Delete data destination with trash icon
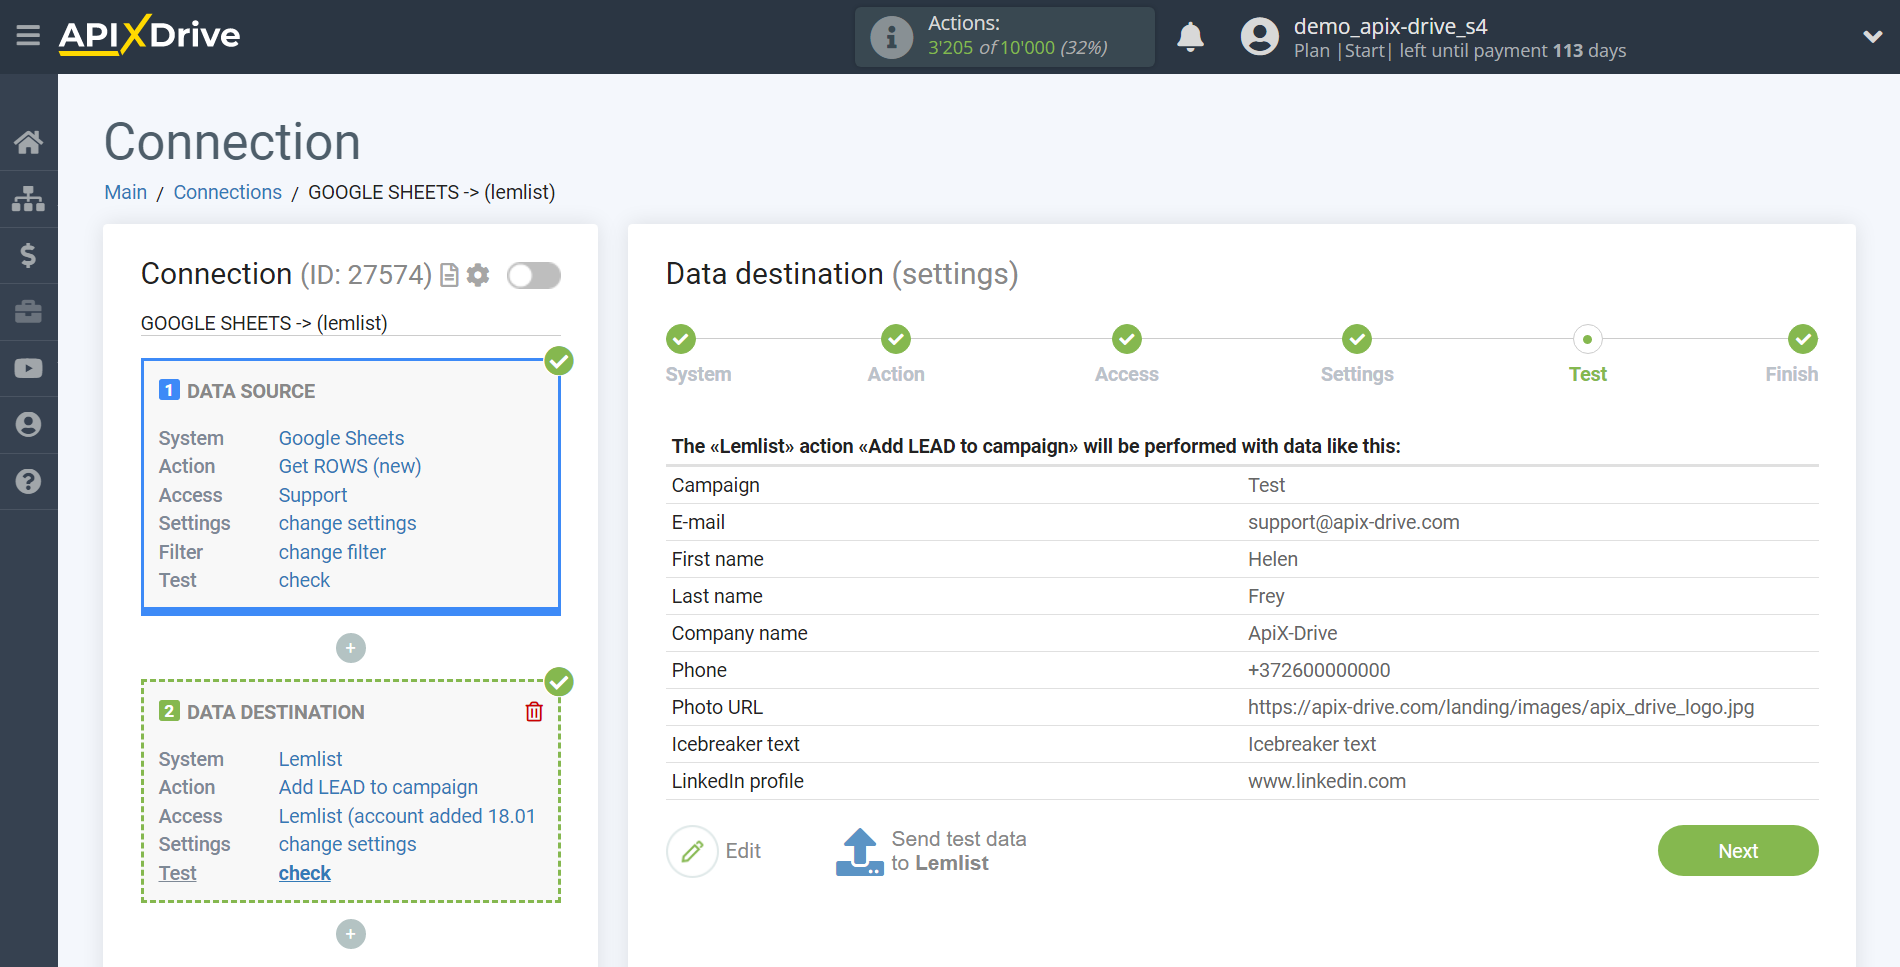 click(534, 712)
